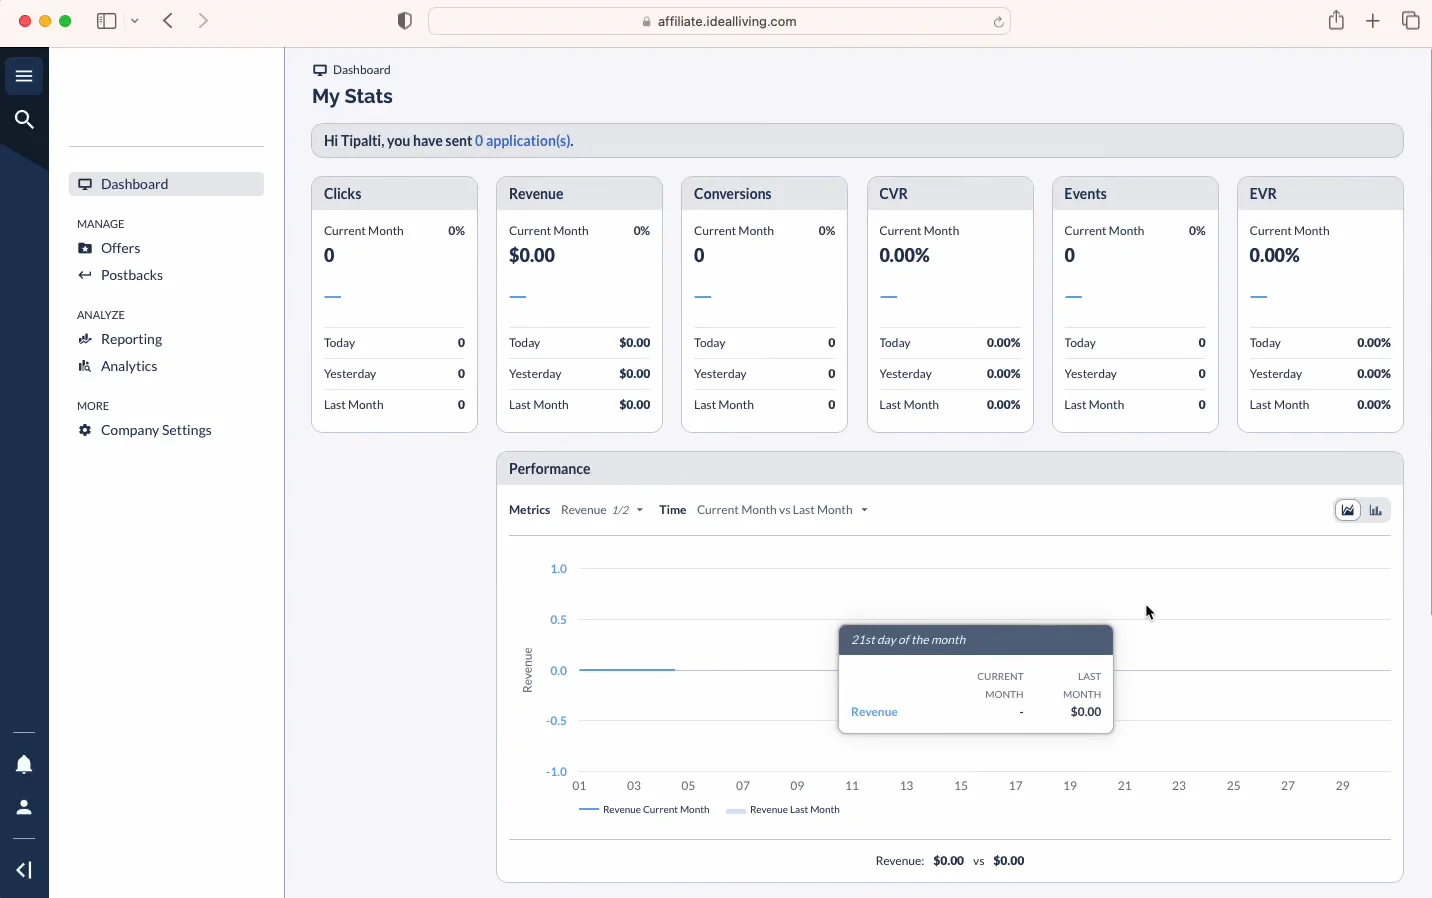Image resolution: width=1432 pixels, height=898 pixels.
Task: Open the hamburger menu icon
Action: (x=24, y=76)
